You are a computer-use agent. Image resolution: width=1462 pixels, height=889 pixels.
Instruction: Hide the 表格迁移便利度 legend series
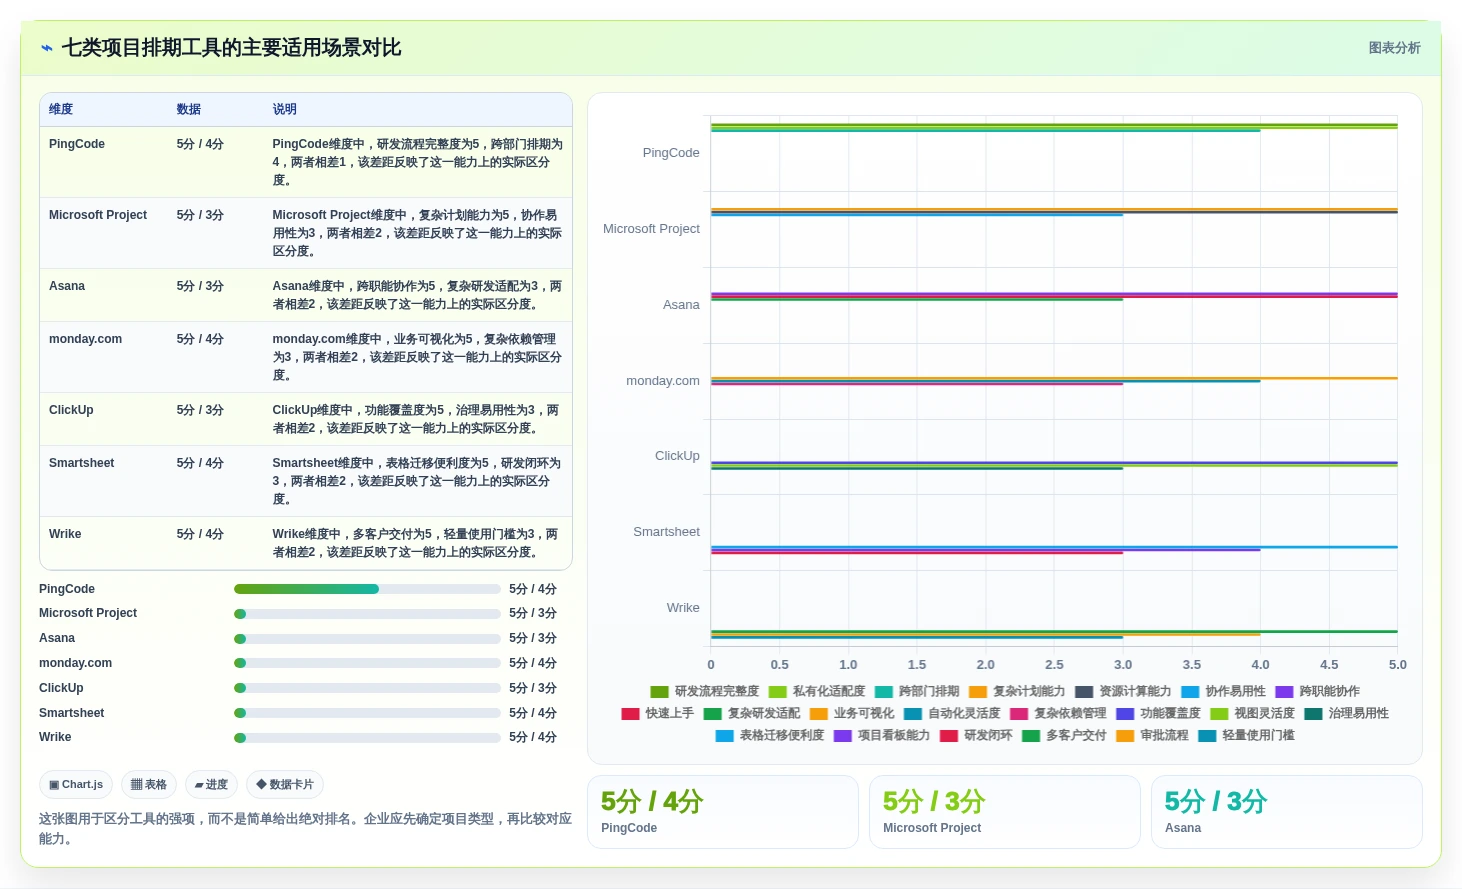pyautogui.click(x=770, y=736)
